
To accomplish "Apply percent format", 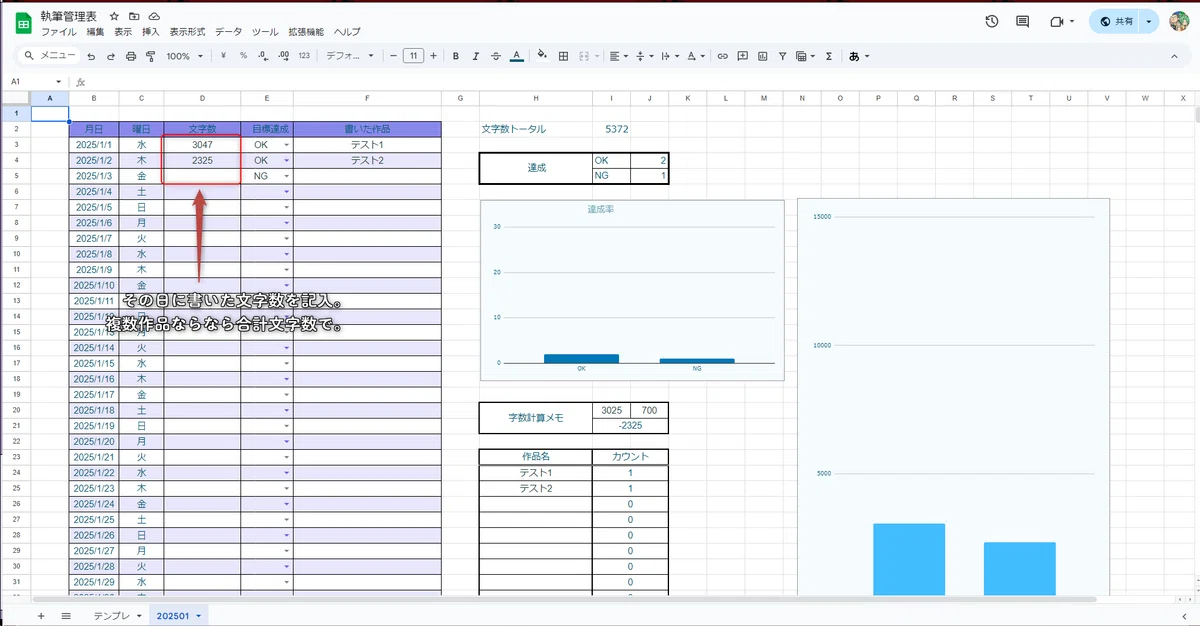I will click(x=243, y=56).
